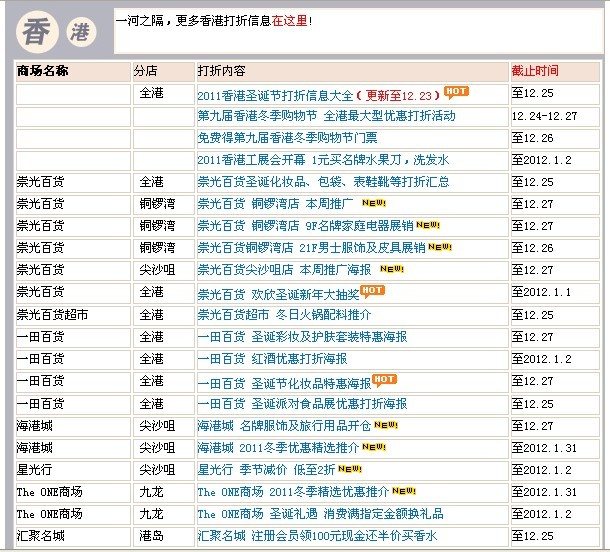
Task: Open 一田百货 圣诞派对食品展优惠打折海报 link
Action: 302,404
